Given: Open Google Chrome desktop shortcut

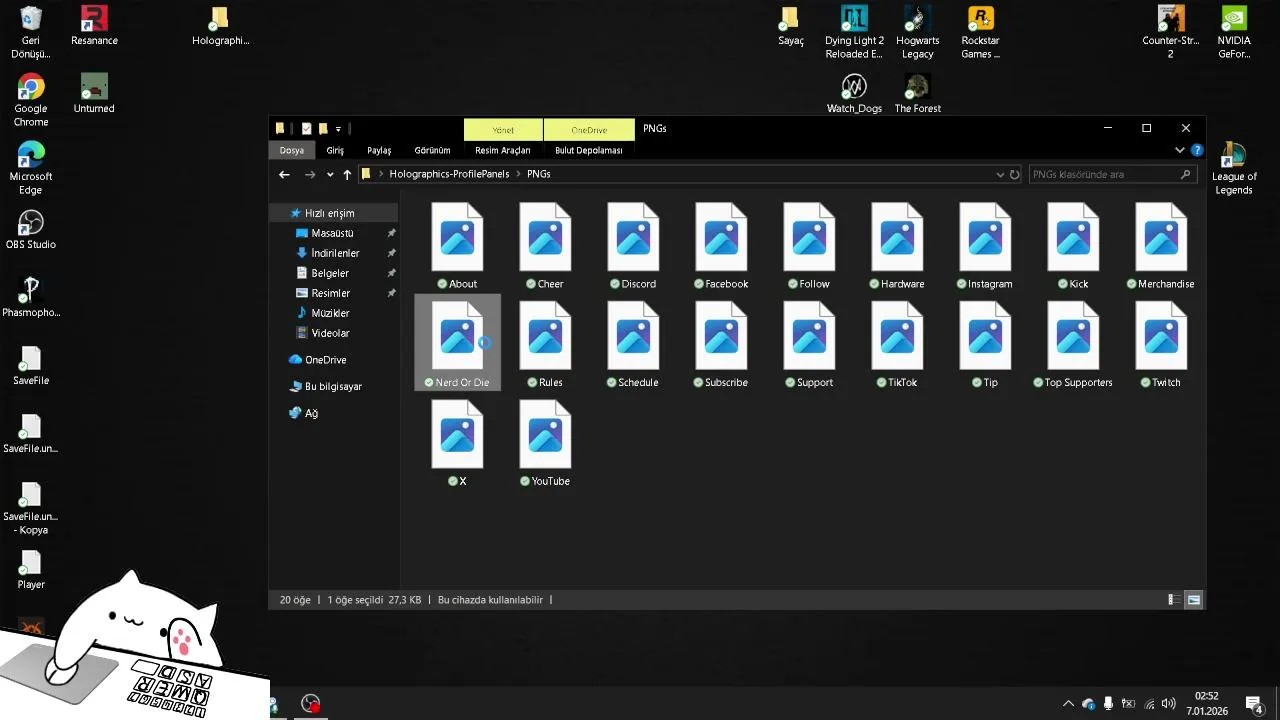Looking at the screenshot, I should point(31,101).
